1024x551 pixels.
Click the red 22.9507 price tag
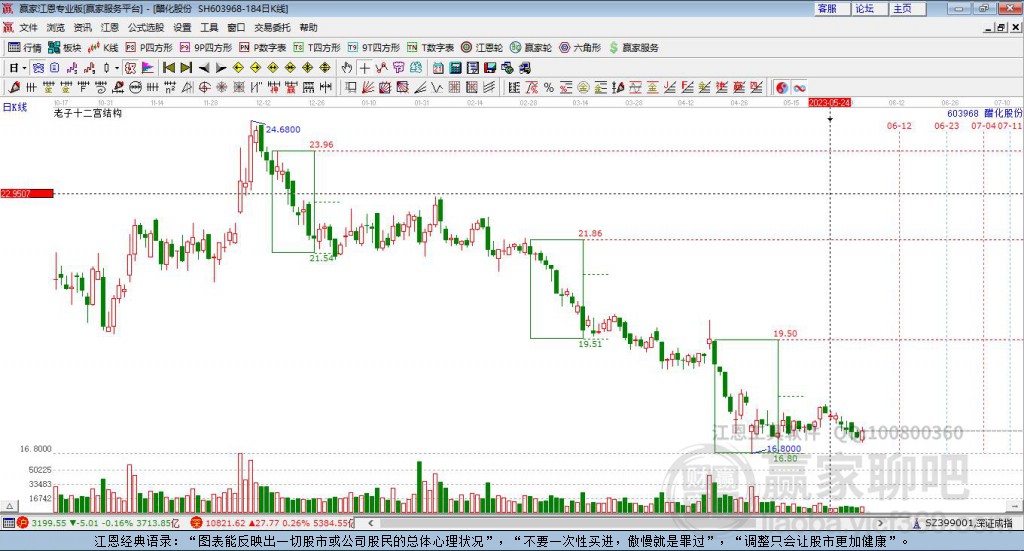(27, 193)
